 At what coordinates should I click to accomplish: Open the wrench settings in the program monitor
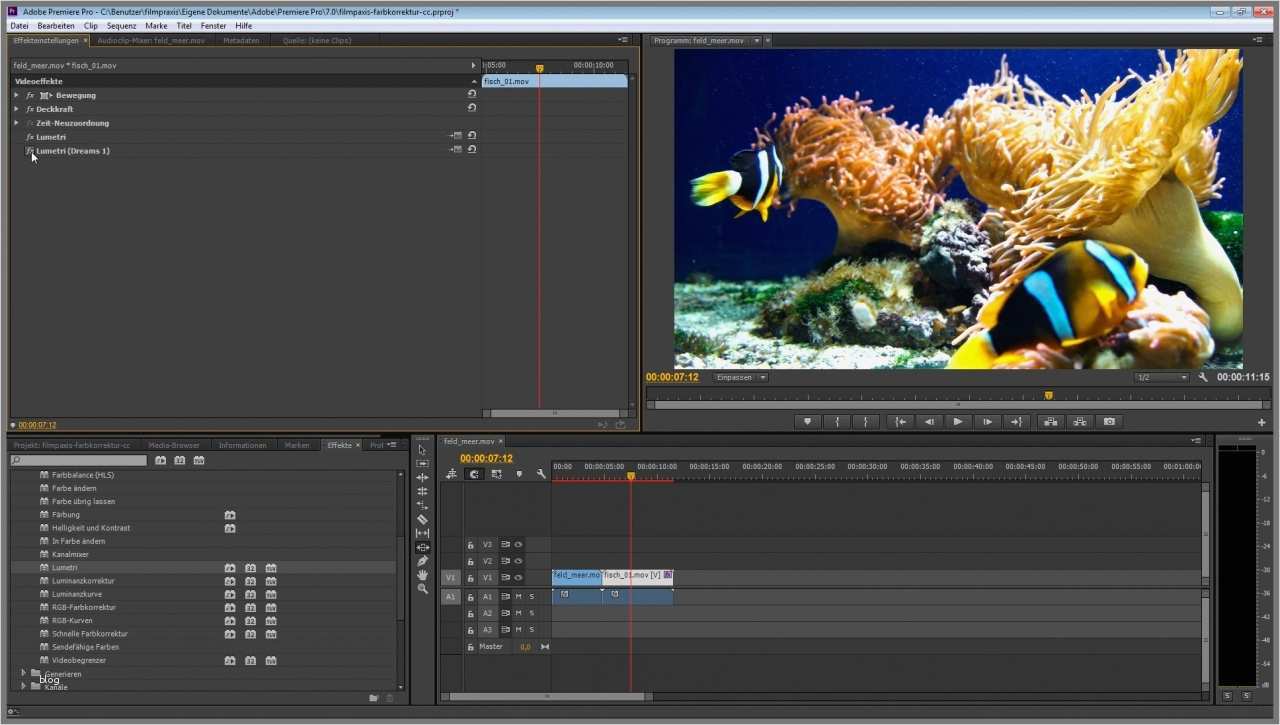pos(1203,378)
